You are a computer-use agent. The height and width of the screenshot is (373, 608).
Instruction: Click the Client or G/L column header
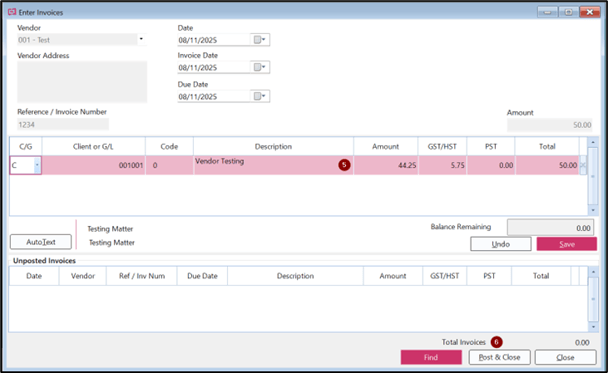pyautogui.click(x=93, y=147)
